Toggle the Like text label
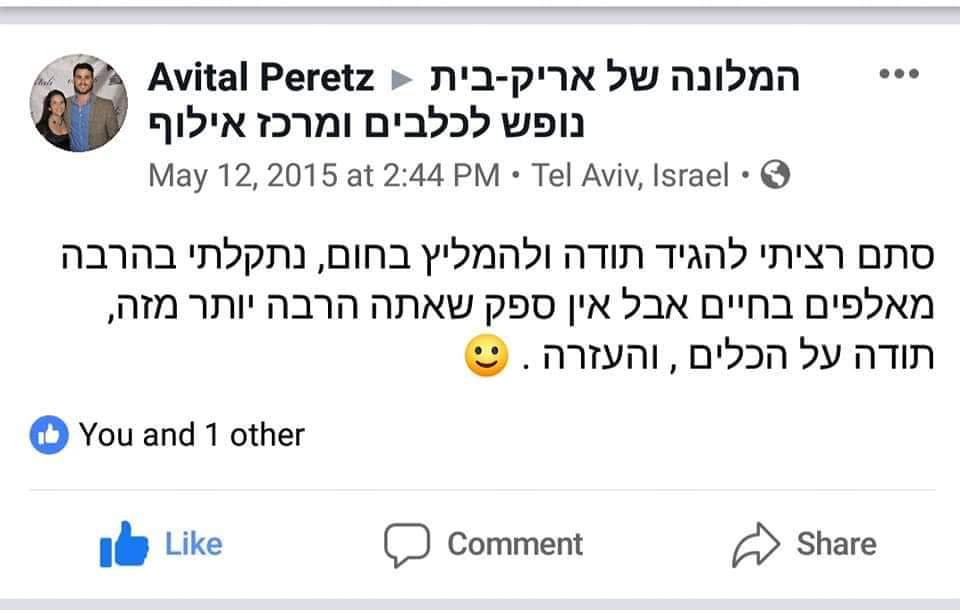The width and height of the screenshot is (960, 610). pos(193,544)
